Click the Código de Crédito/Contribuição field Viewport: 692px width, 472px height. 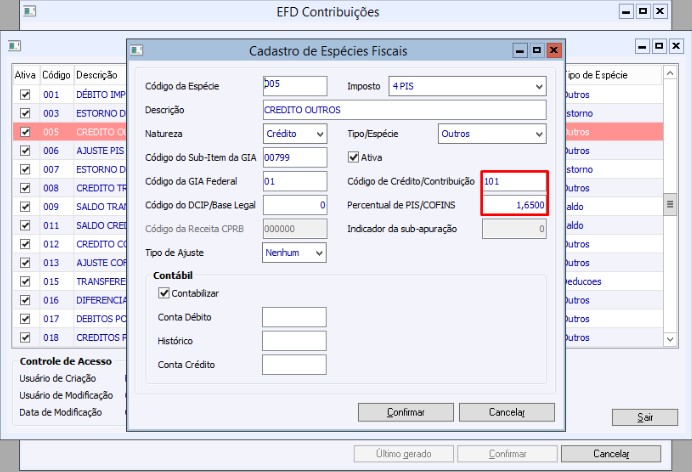coord(514,181)
